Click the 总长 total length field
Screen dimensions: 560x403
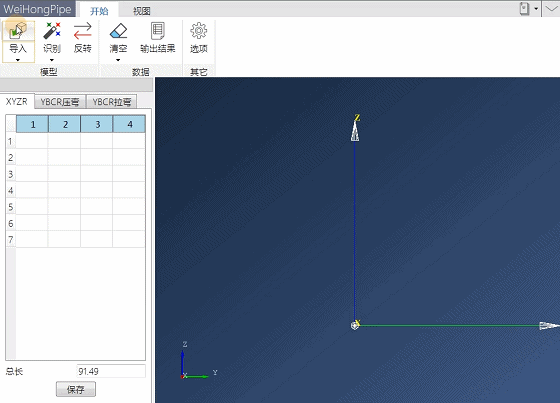111,371
